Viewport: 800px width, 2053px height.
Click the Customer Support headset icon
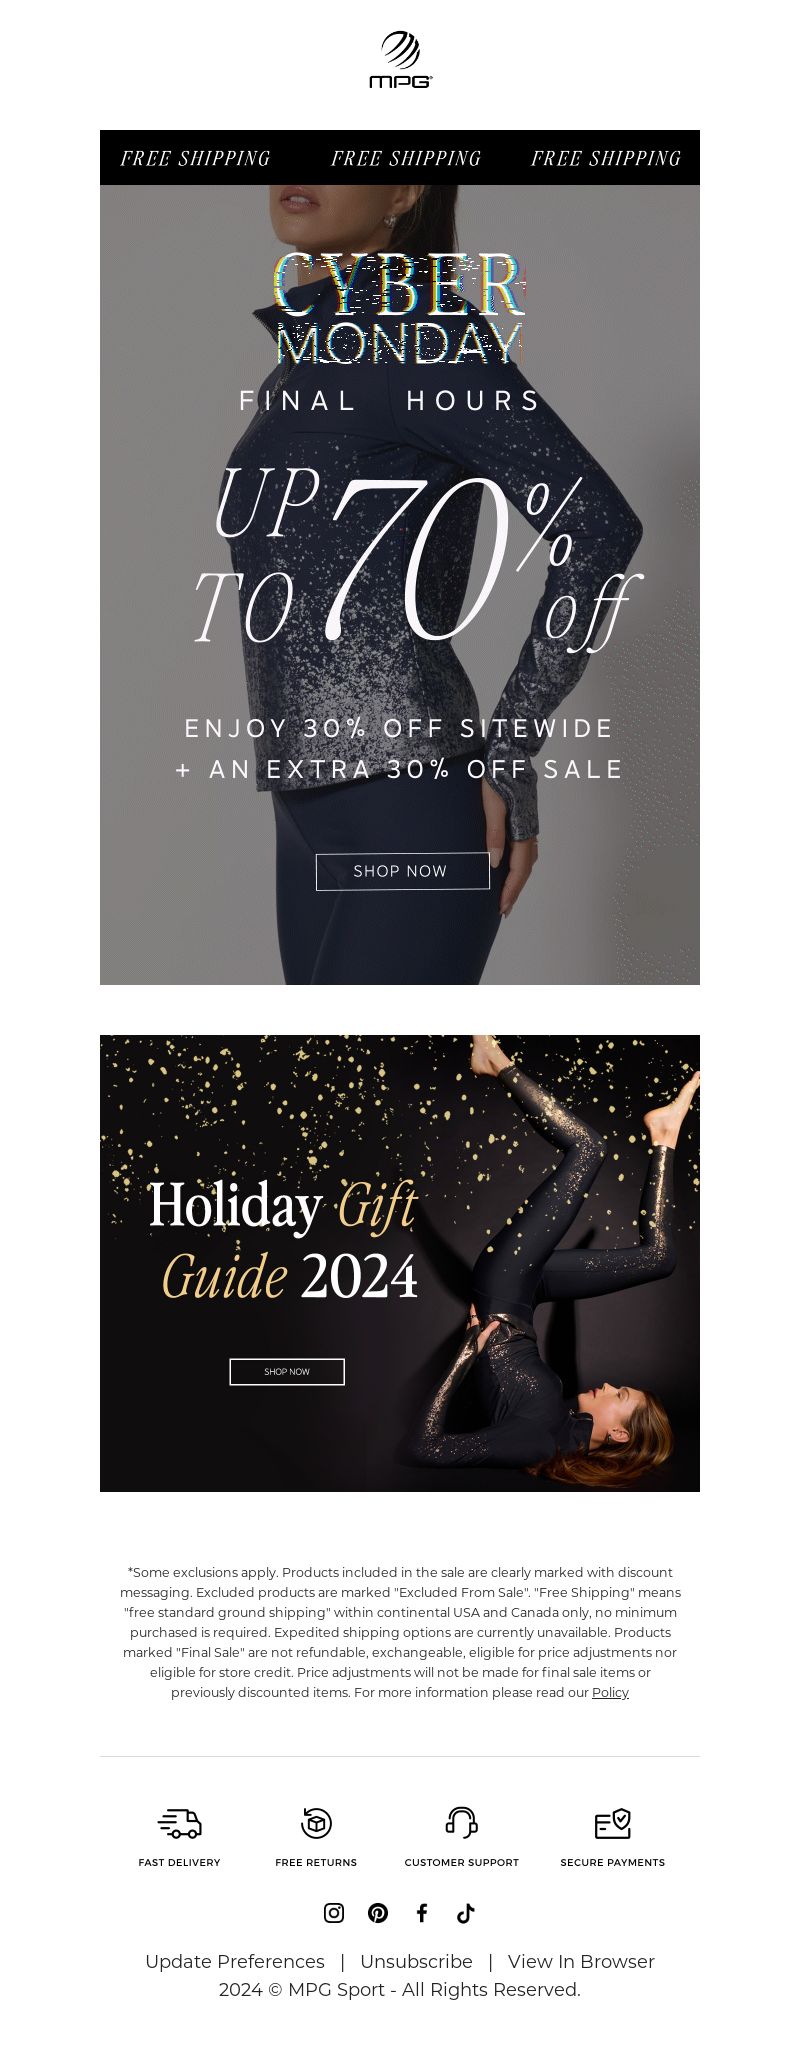click(462, 1823)
